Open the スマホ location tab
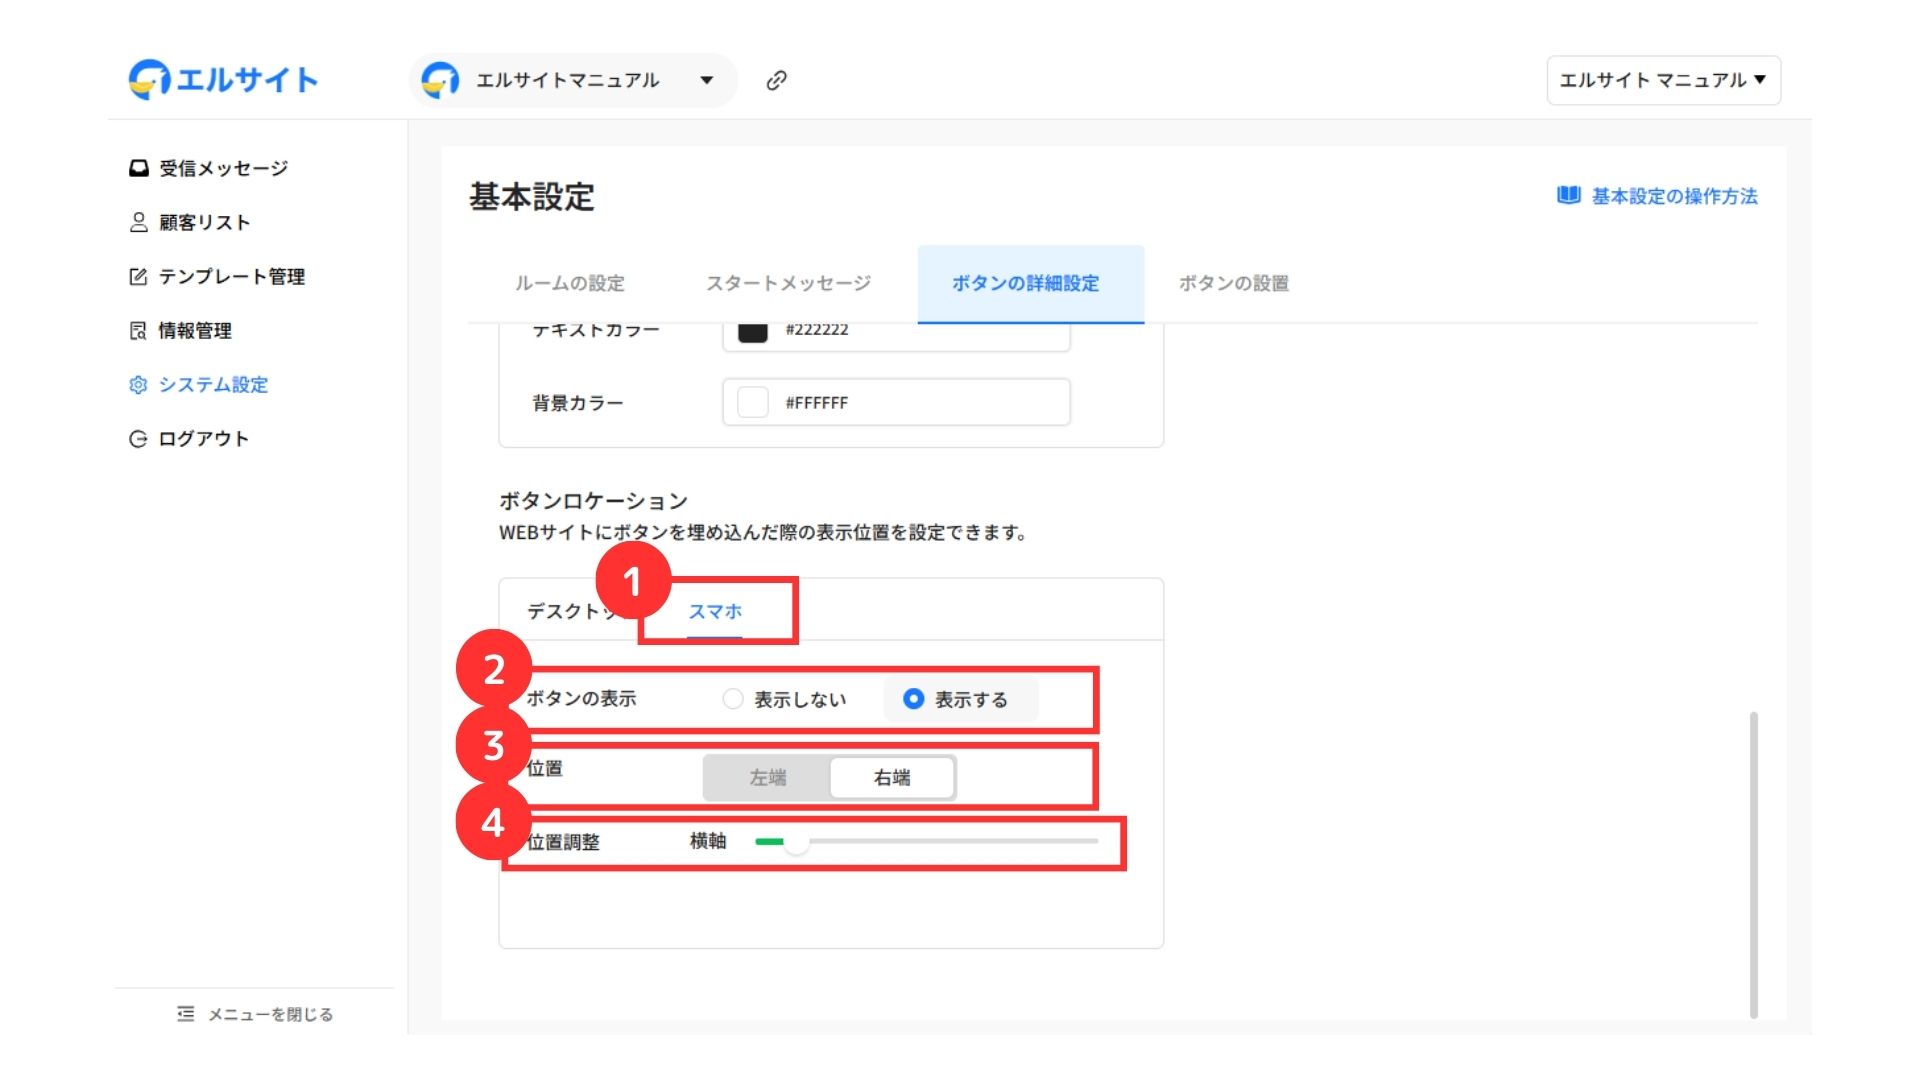This screenshot has height=1080, width=1920. (715, 611)
